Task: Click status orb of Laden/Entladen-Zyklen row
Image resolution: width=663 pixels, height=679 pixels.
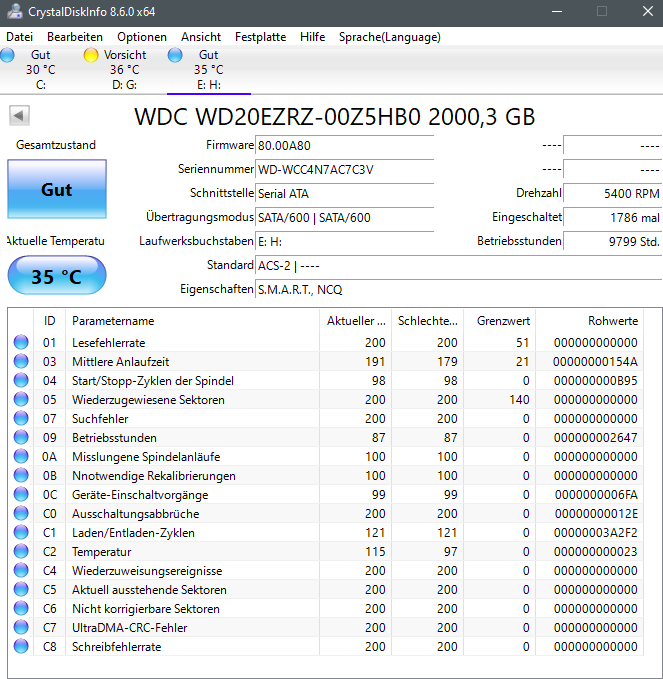Action: pyautogui.click(x=21, y=532)
